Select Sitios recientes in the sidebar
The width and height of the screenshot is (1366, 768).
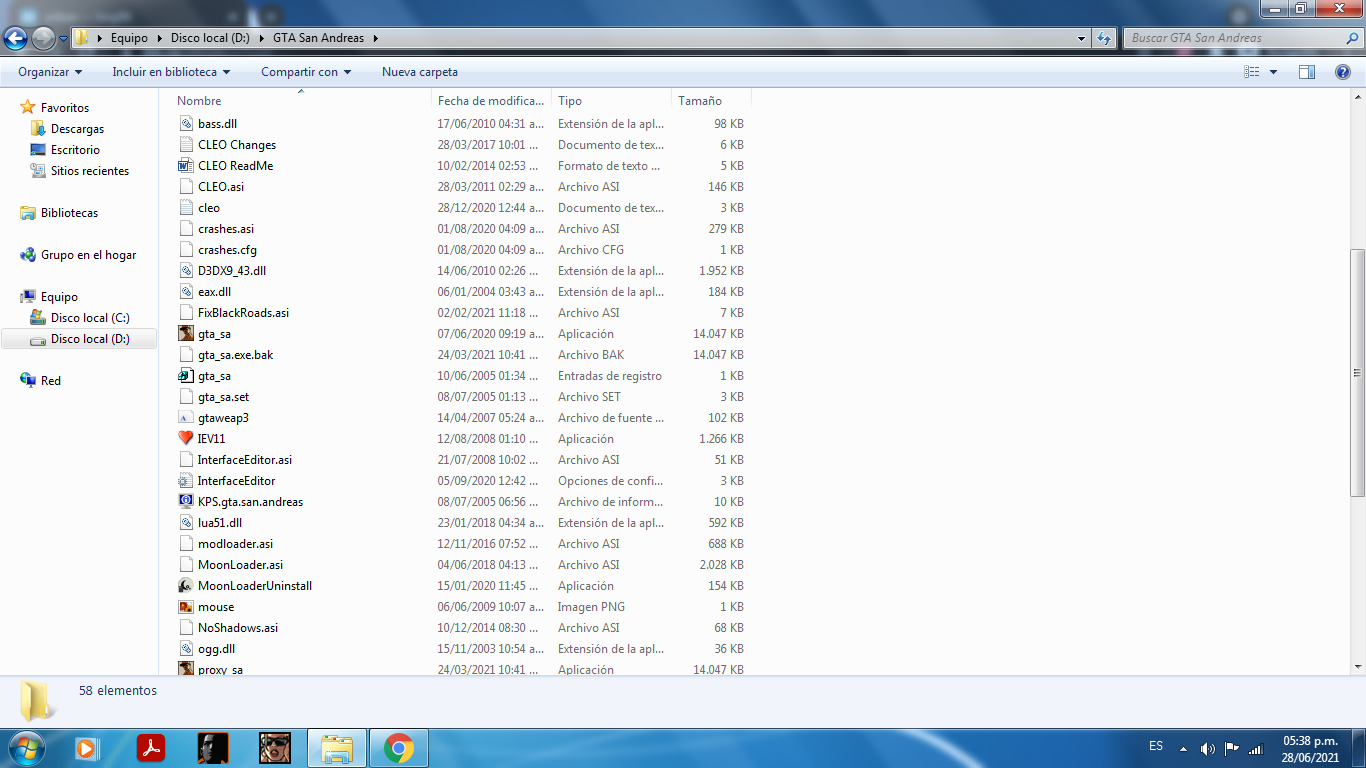[90, 171]
